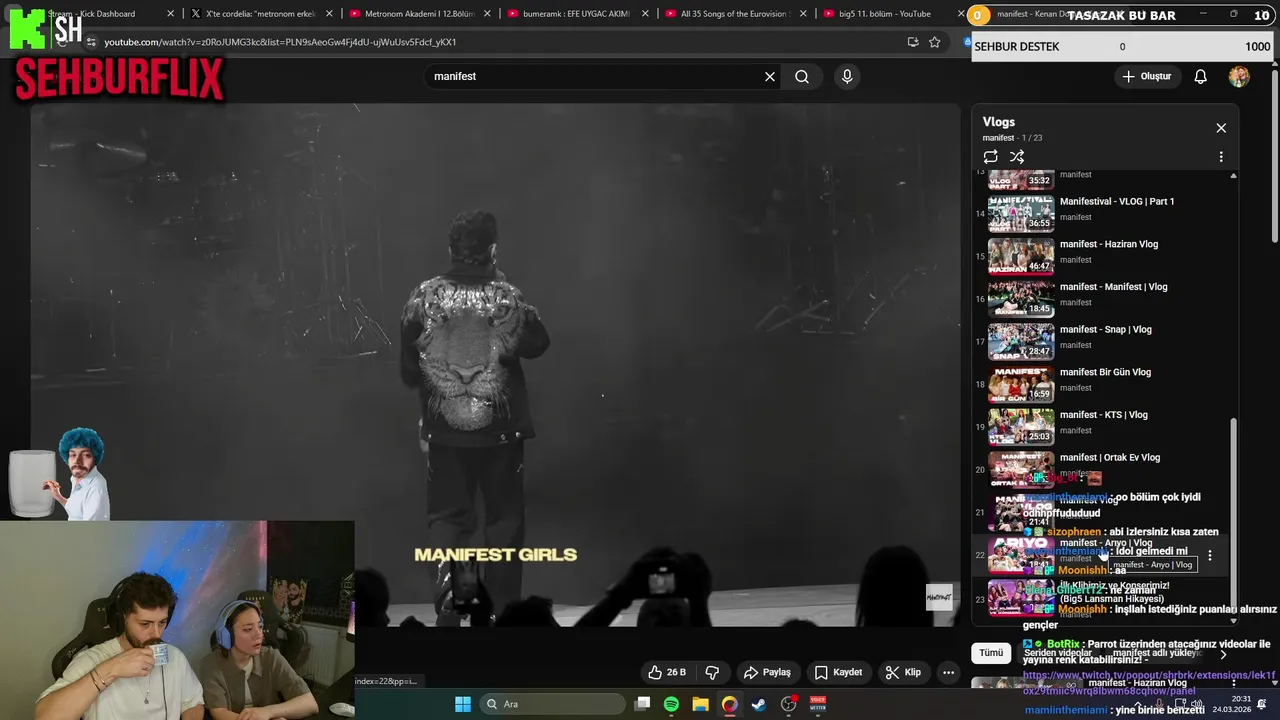This screenshot has width=1280, height=720.
Task: Close the Kick Dashboard tab
Action: click(170, 14)
